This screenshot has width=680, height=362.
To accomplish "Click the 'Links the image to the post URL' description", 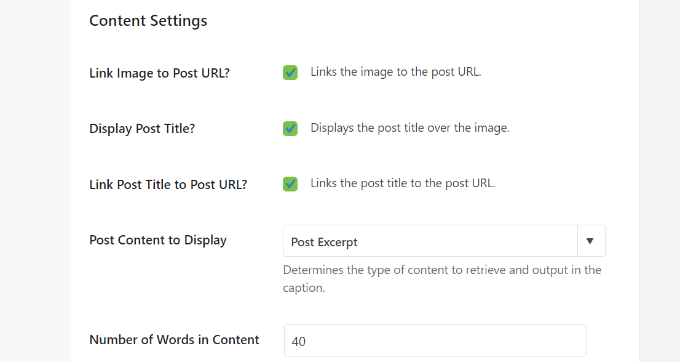I will tap(396, 72).
